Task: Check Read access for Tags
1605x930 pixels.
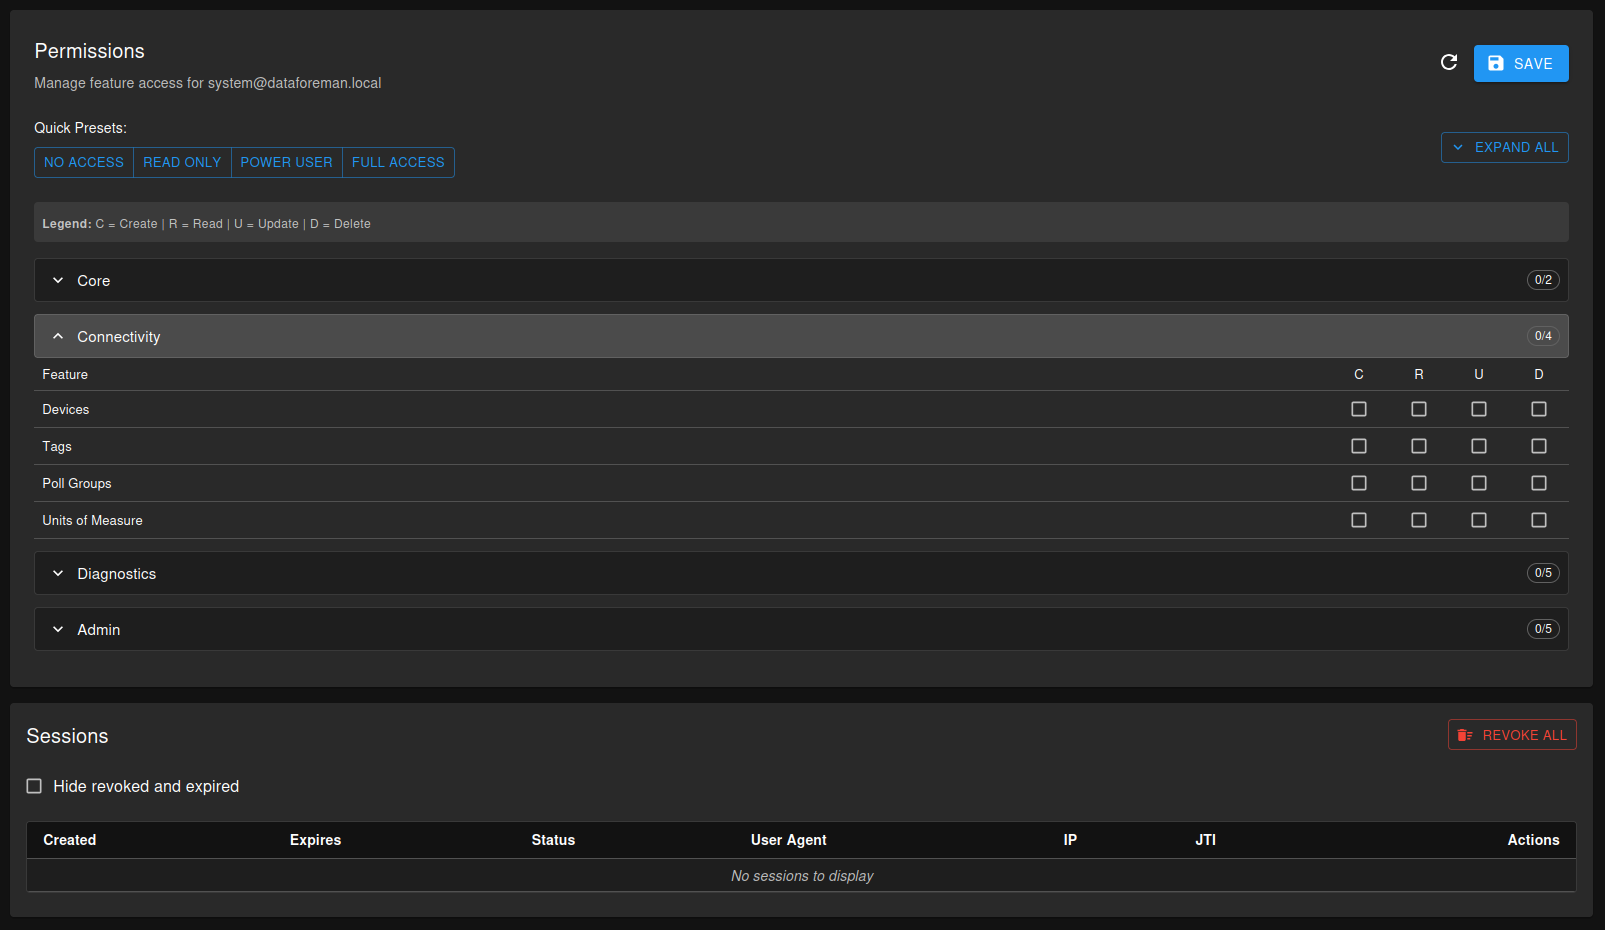Action: 1419,446
